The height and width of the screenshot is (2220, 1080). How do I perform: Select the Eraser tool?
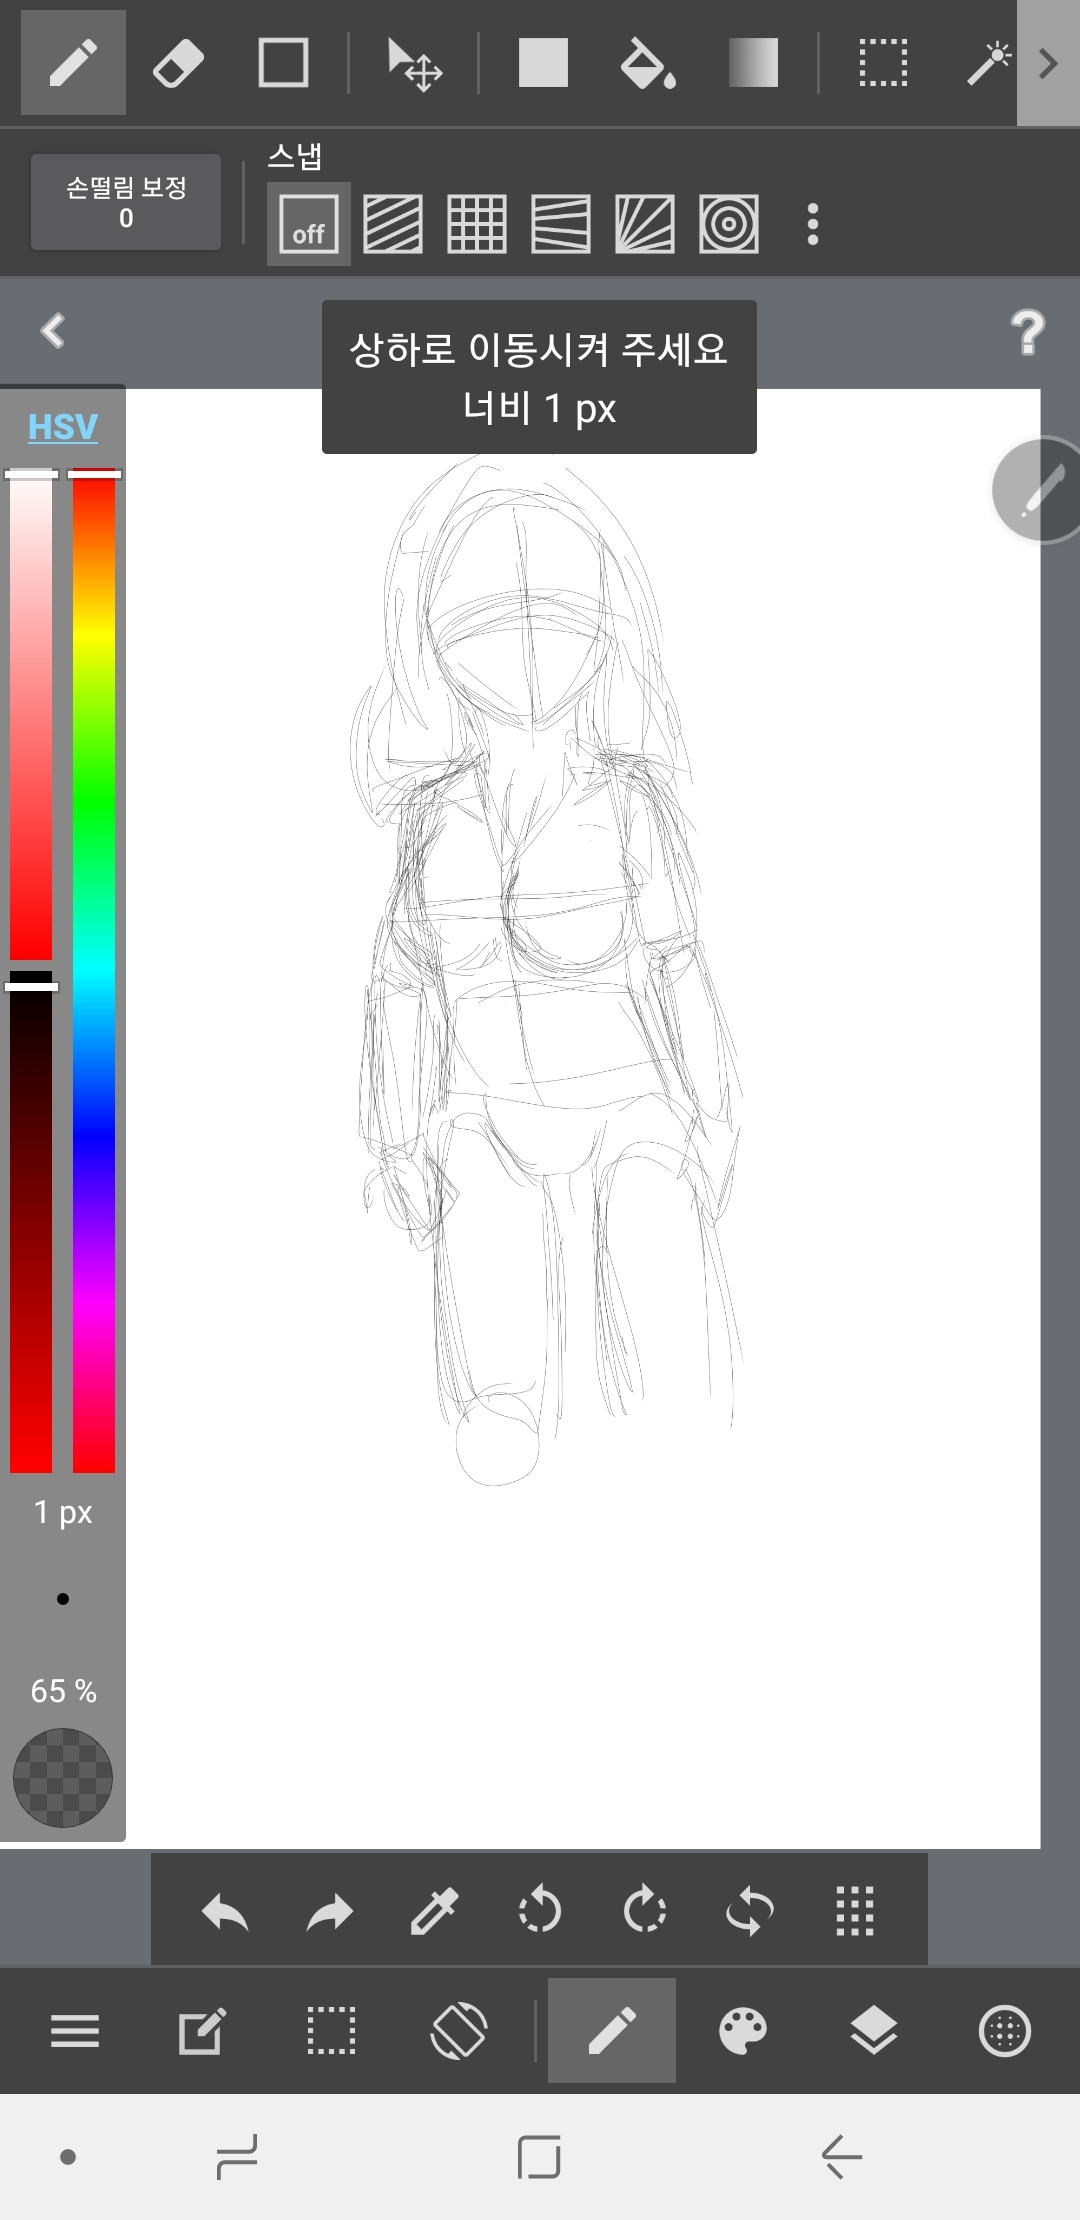click(x=178, y=64)
